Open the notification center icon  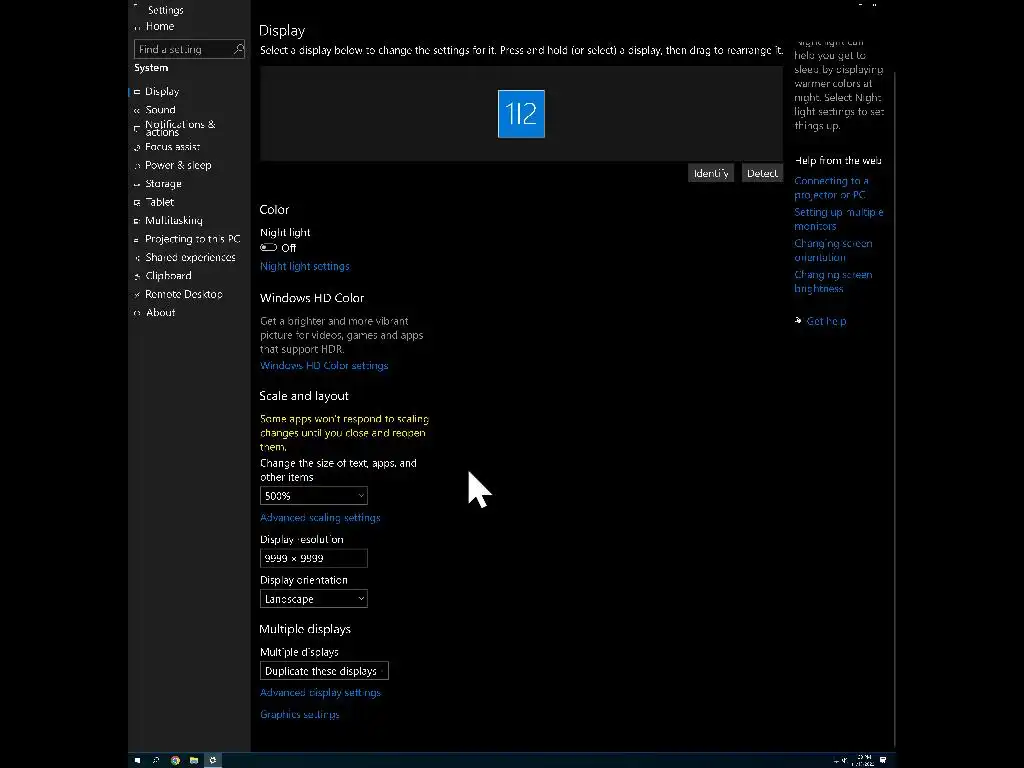883,760
